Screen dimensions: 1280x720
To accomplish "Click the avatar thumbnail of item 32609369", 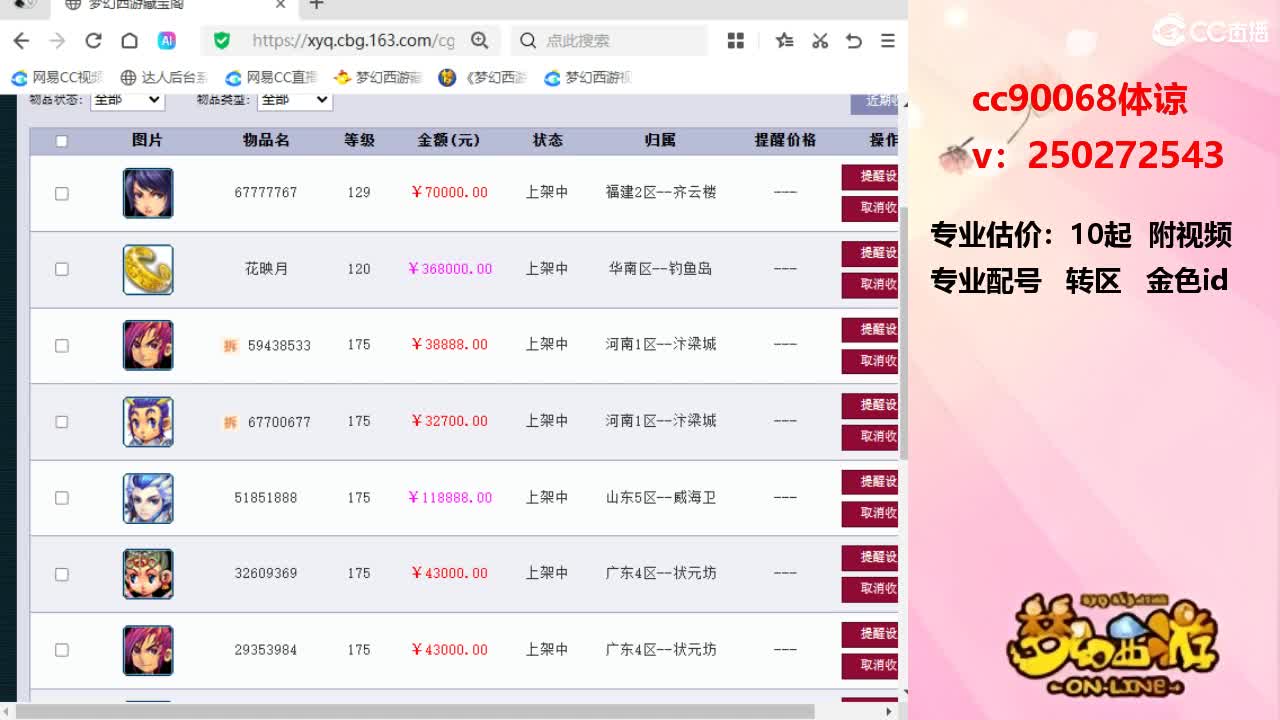I will click(x=148, y=574).
